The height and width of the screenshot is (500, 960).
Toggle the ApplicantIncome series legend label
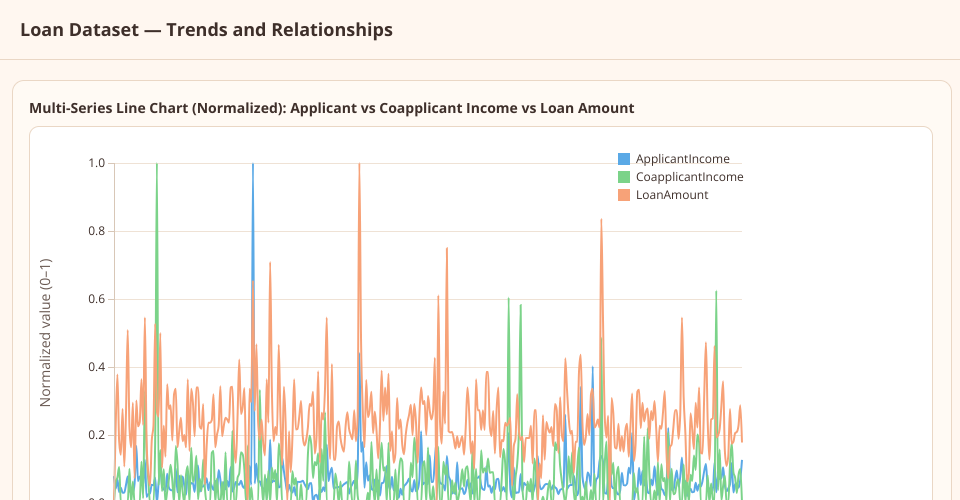682,159
